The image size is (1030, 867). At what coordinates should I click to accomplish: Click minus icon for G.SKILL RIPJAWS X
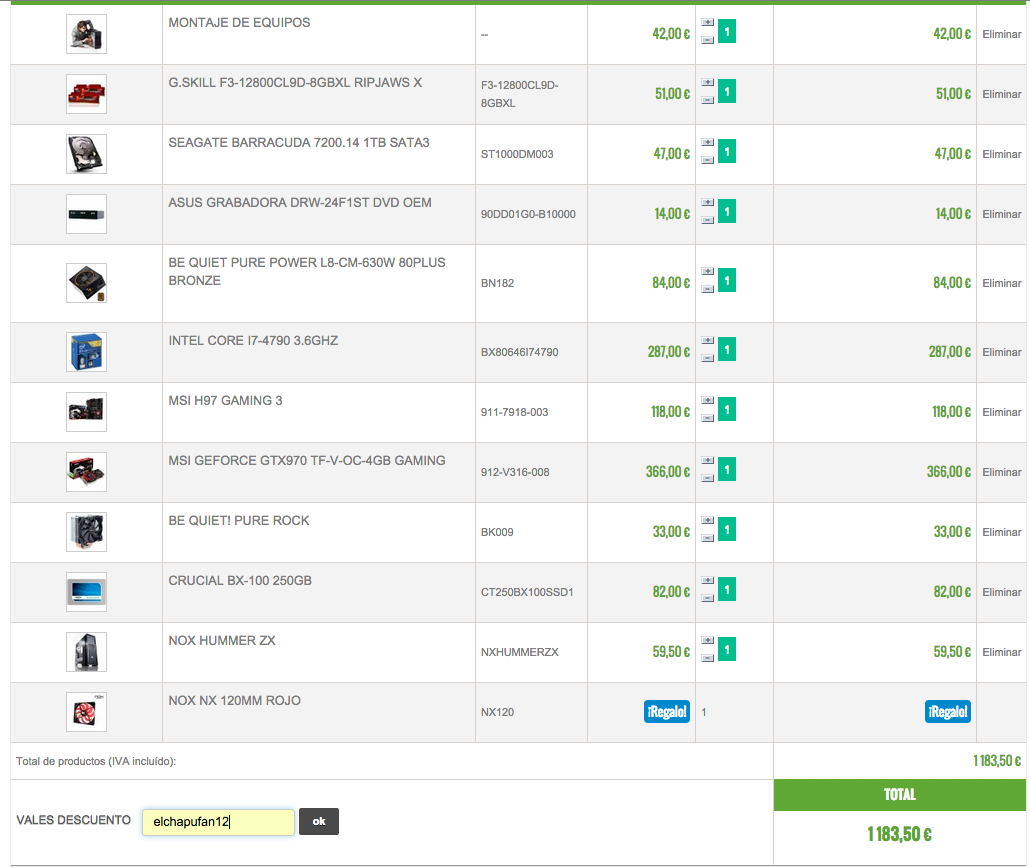pyautogui.click(x=707, y=100)
